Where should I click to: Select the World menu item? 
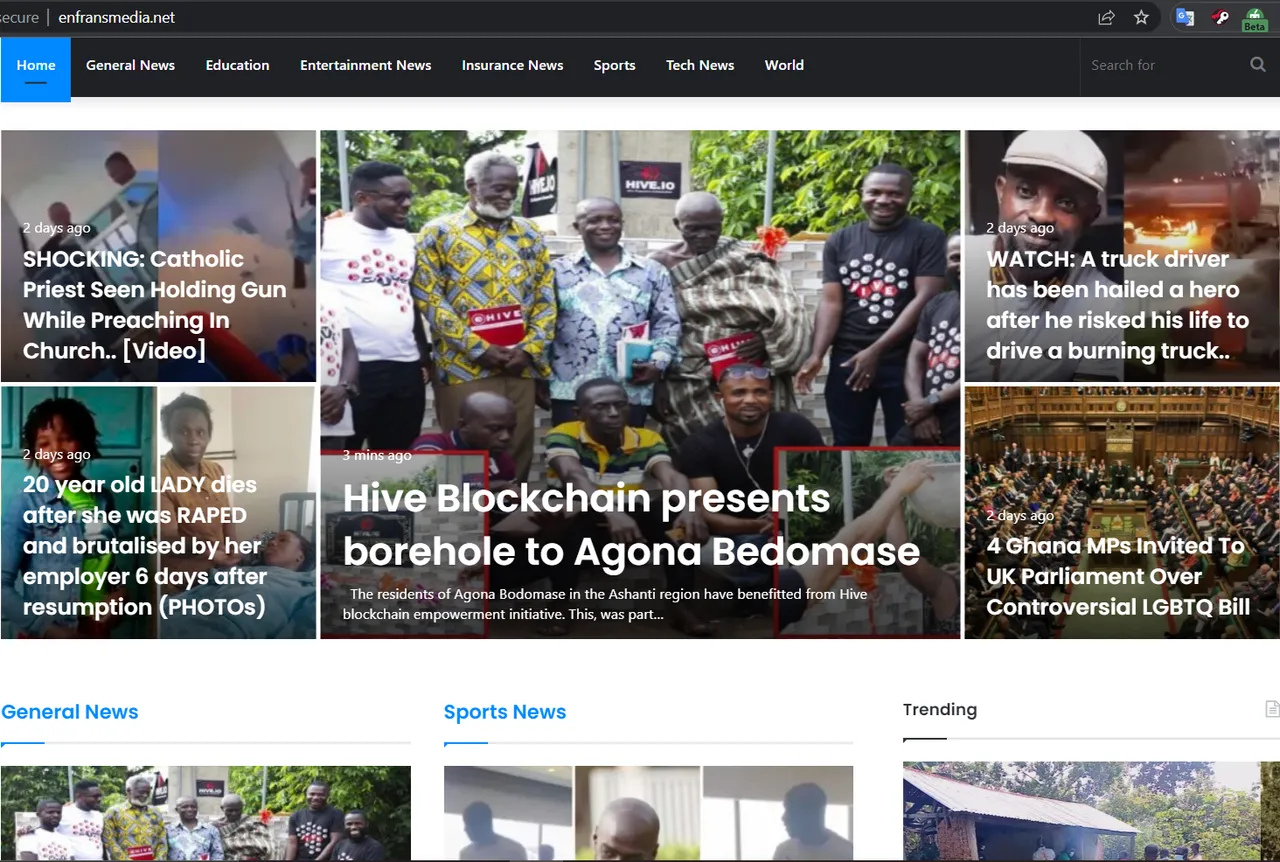coord(784,65)
